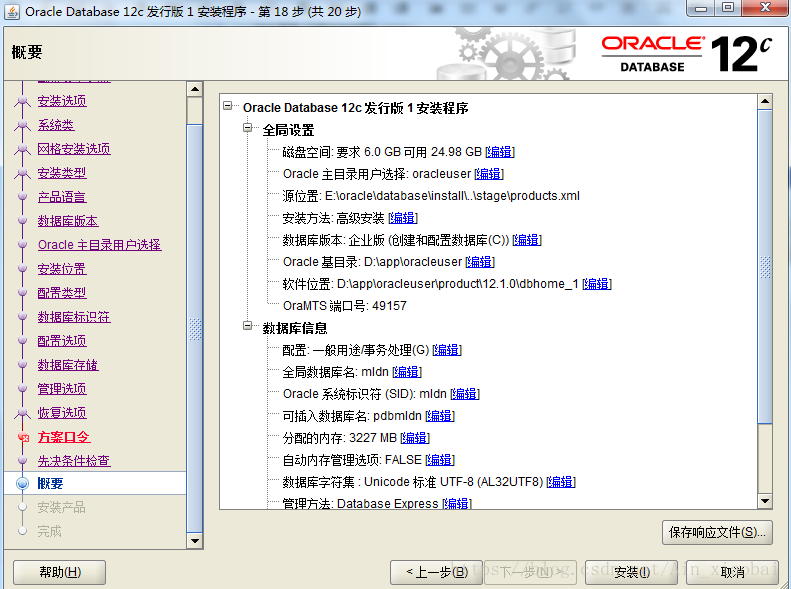The width and height of the screenshot is (791, 589).
Task: Edit the 分配的内存 3227 MB value
Action: pos(415,438)
